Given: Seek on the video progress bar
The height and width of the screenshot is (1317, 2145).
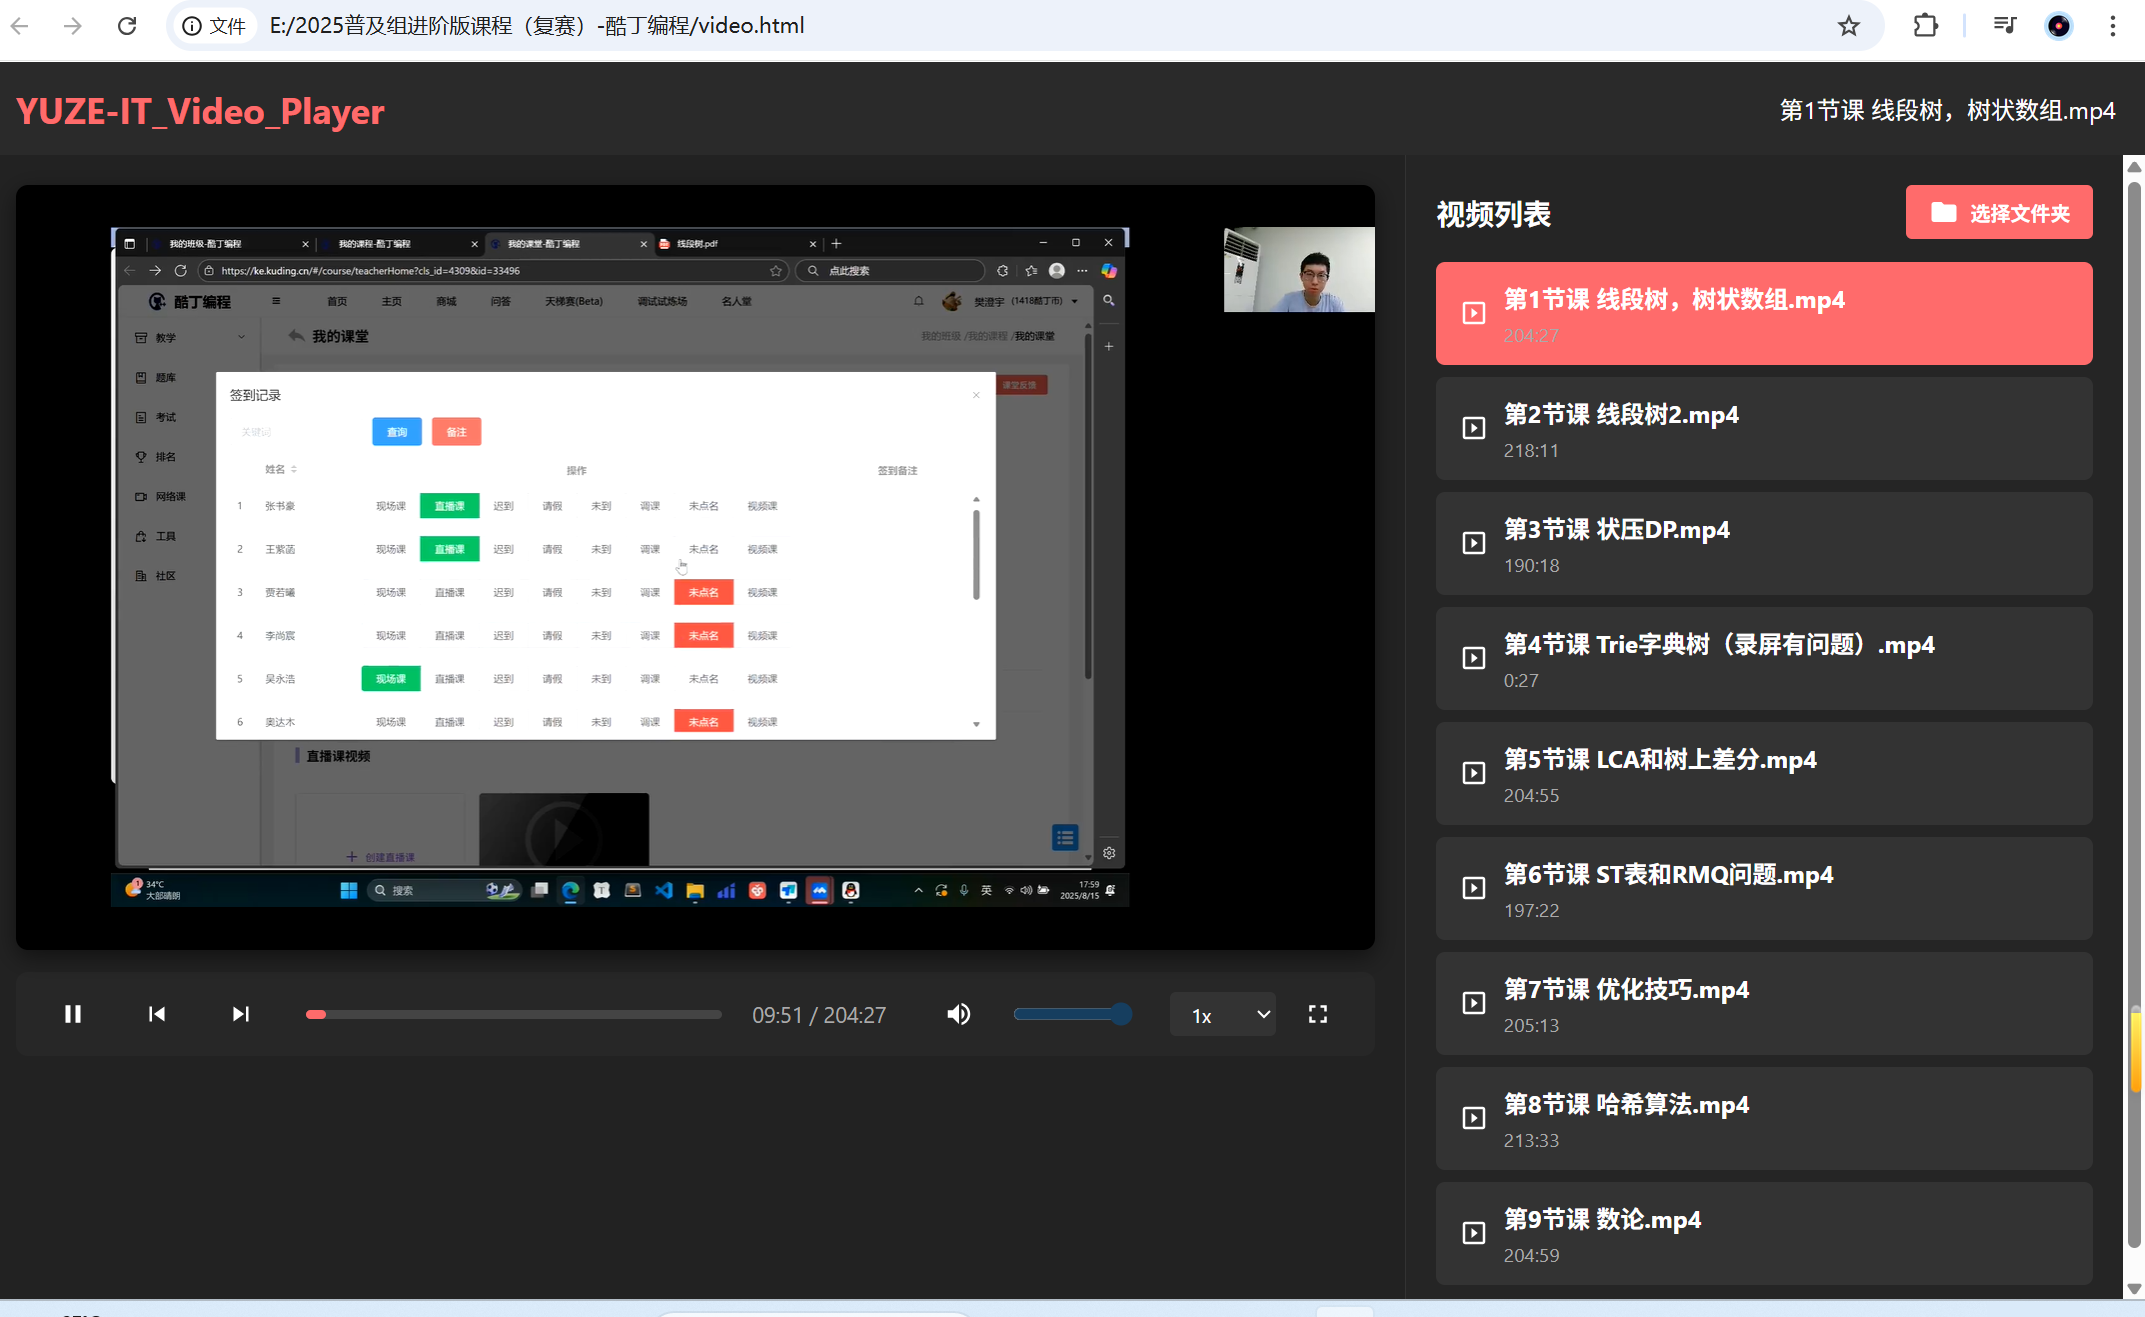Looking at the screenshot, I should coord(513,1014).
